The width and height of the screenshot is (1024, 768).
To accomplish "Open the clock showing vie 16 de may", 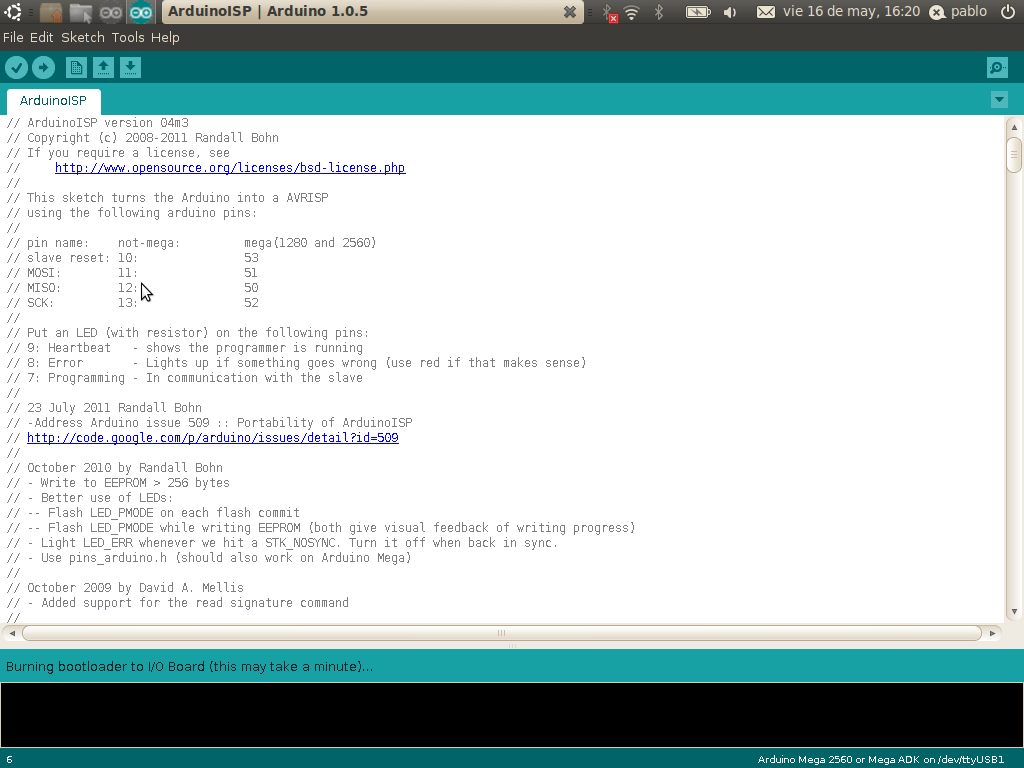I will click(852, 11).
